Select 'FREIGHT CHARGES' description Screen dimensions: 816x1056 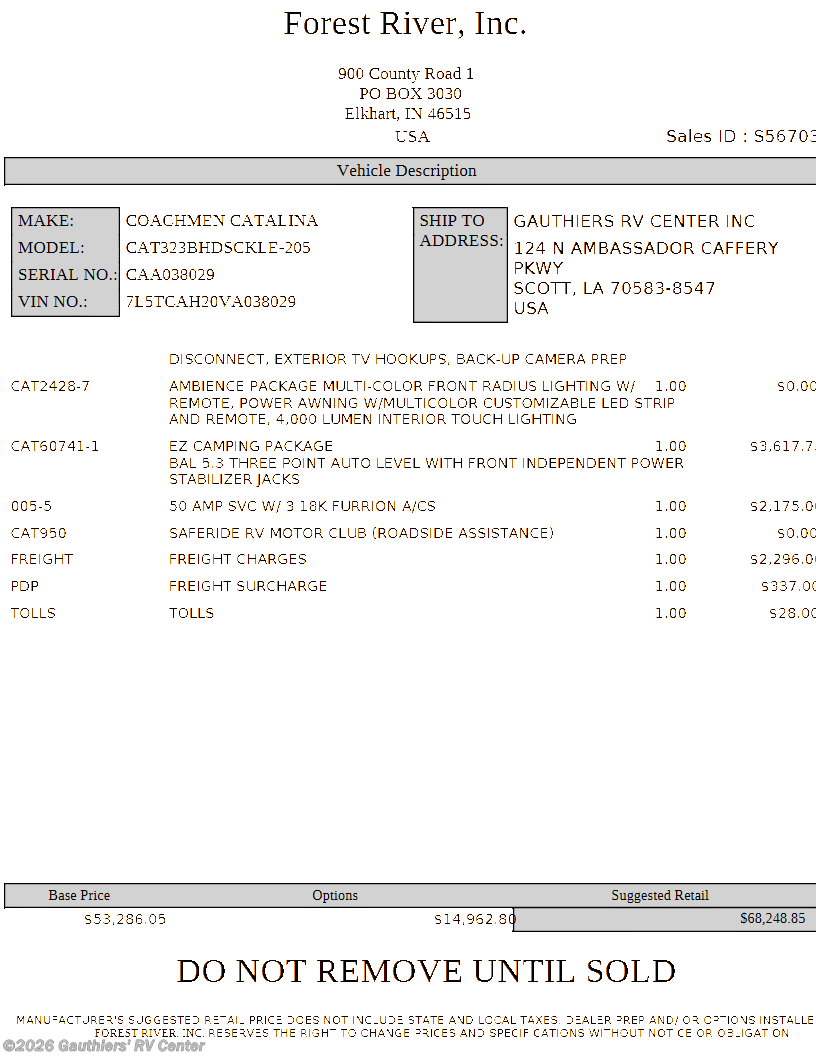(238, 559)
